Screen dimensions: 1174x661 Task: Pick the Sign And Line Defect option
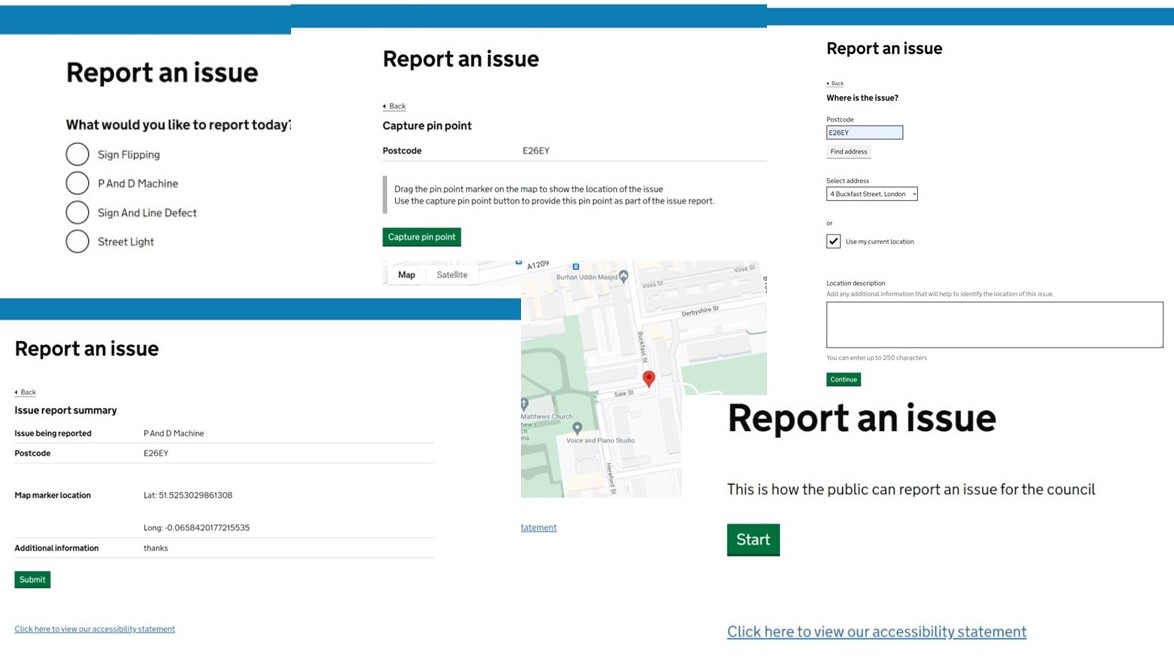tap(77, 212)
